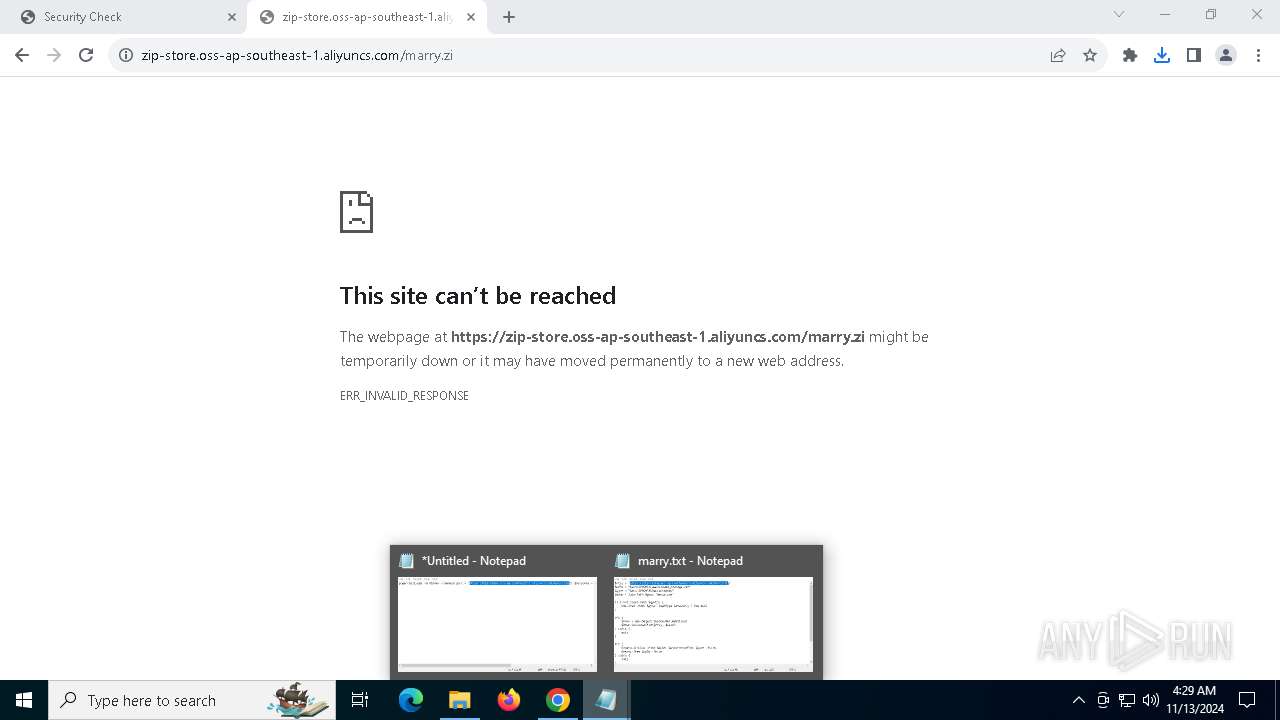Expand the tab search chevron
Viewport: 1280px width, 720px height.
tap(1119, 14)
